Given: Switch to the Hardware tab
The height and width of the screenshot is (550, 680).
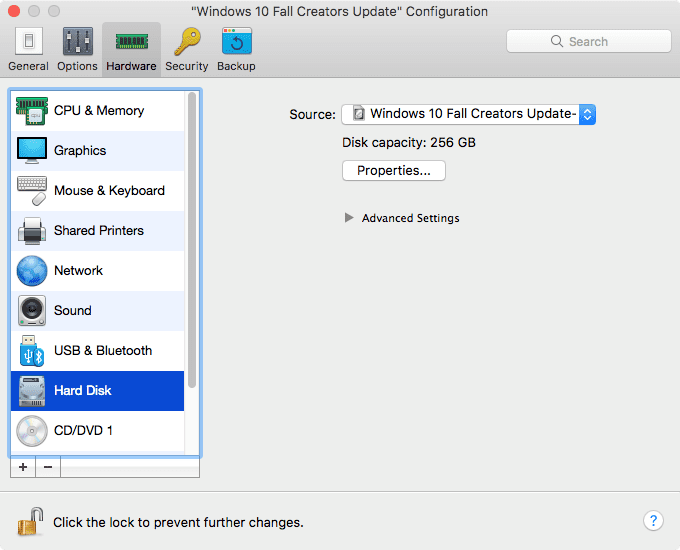Looking at the screenshot, I should (x=131, y=49).
